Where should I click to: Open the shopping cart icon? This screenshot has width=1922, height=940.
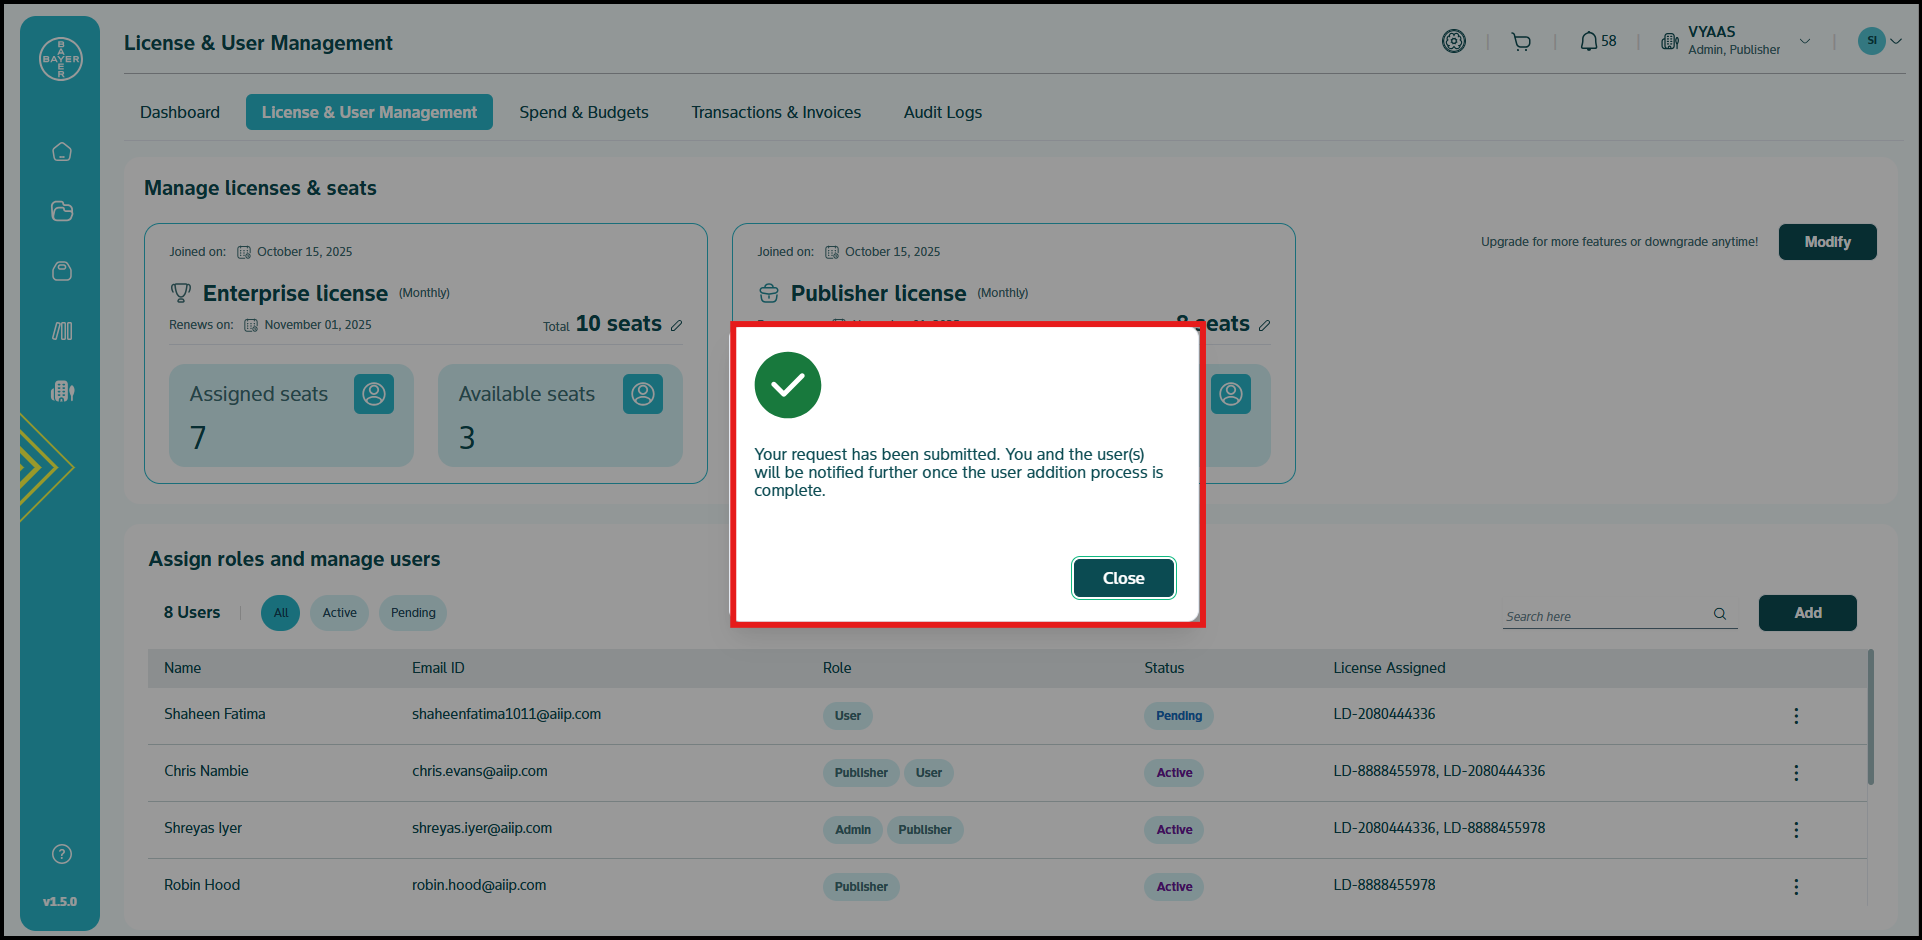pyautogui.click(x=1521, y=42)
